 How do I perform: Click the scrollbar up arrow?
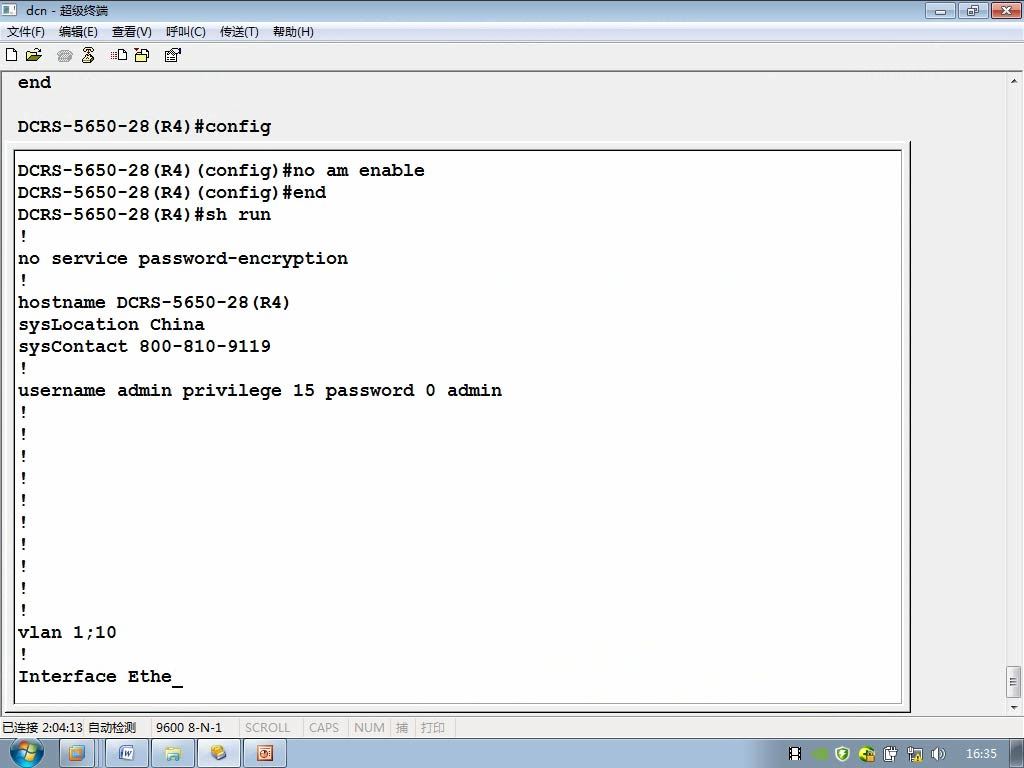1014,82
